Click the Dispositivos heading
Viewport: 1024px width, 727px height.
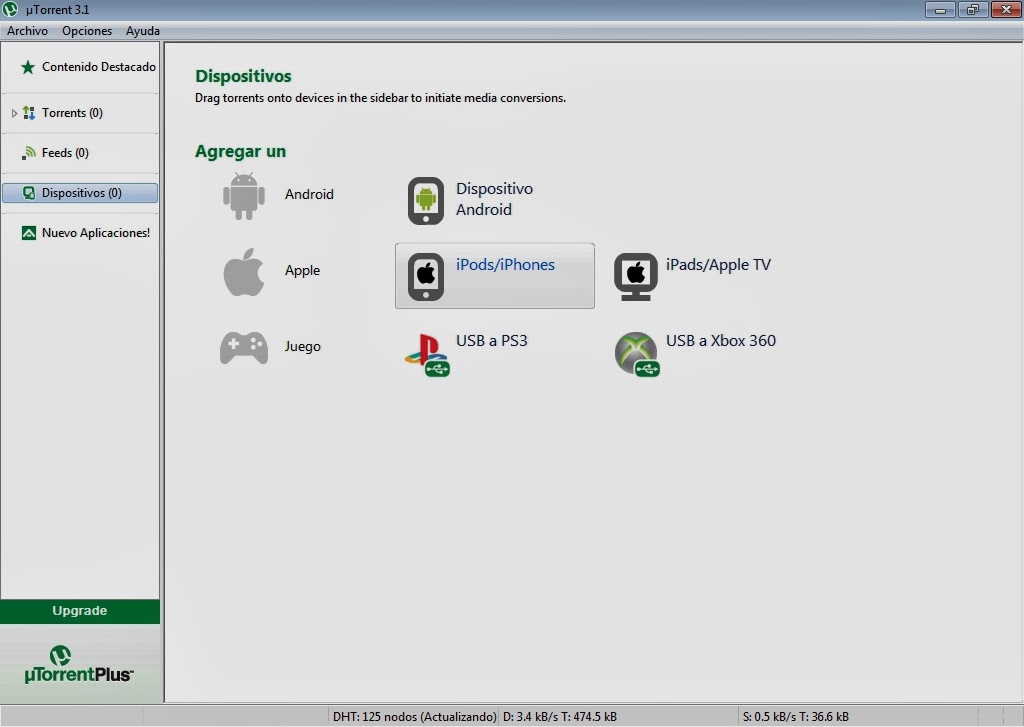(x=243, y=76)
